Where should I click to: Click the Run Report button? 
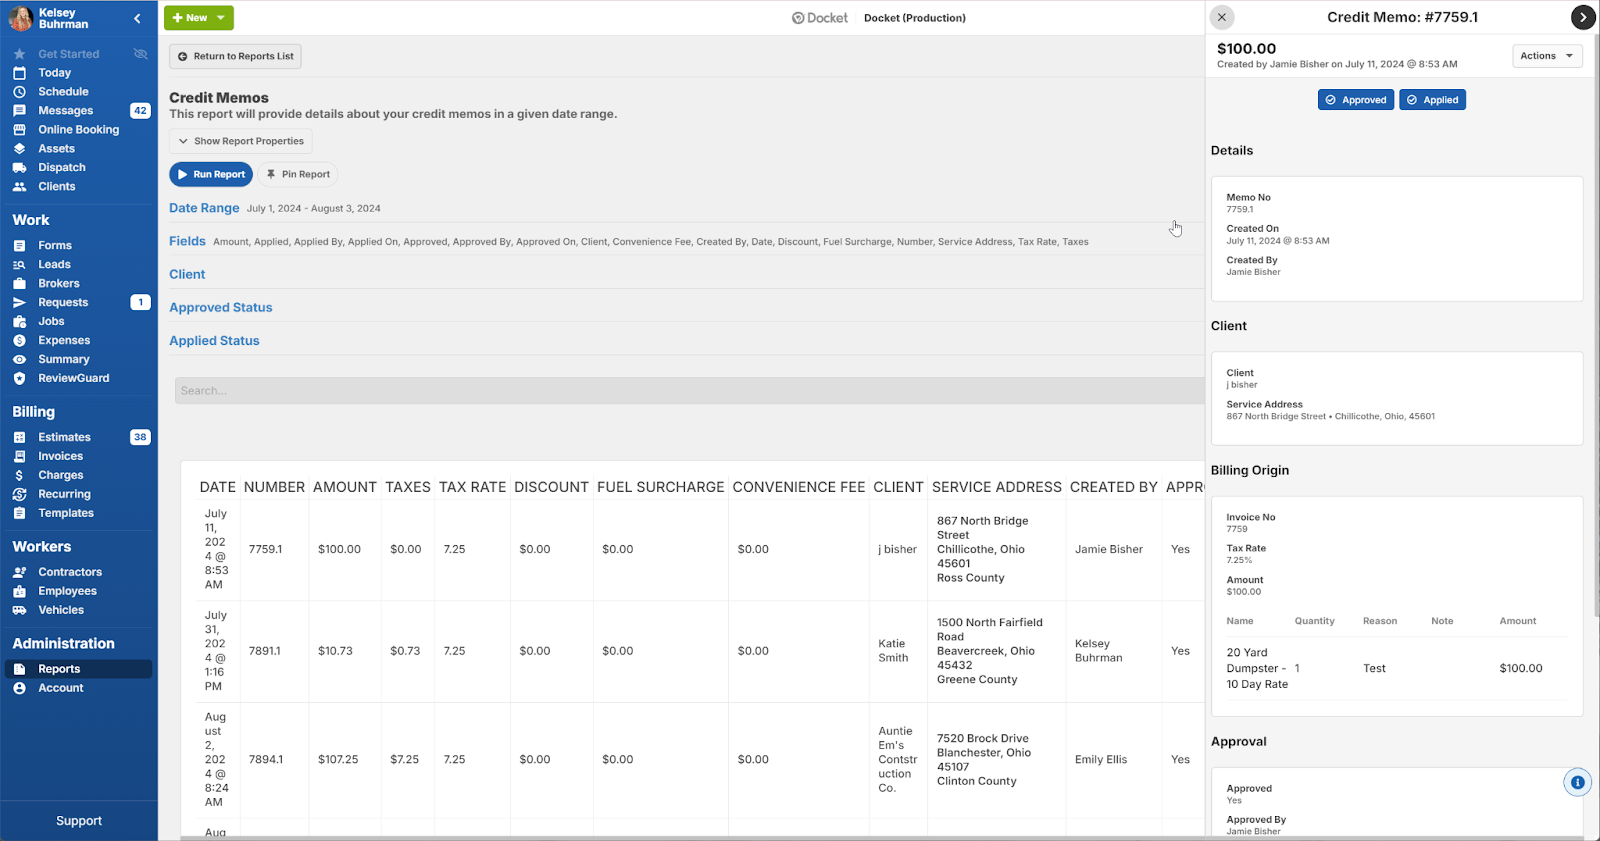coord(211,174)
